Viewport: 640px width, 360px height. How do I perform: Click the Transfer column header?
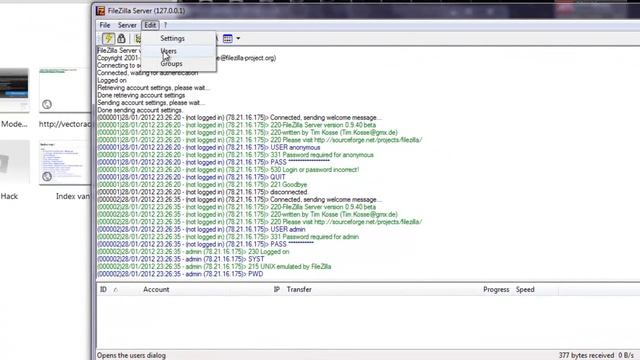[299, 289]
